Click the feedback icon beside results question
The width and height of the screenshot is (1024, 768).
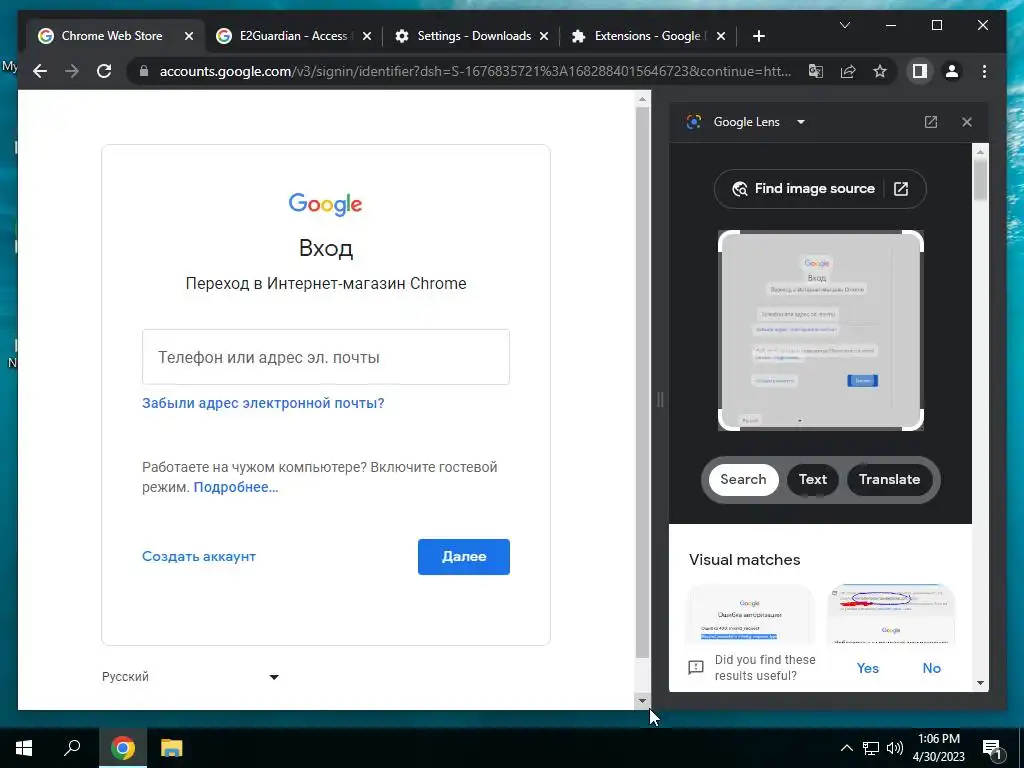696,667
